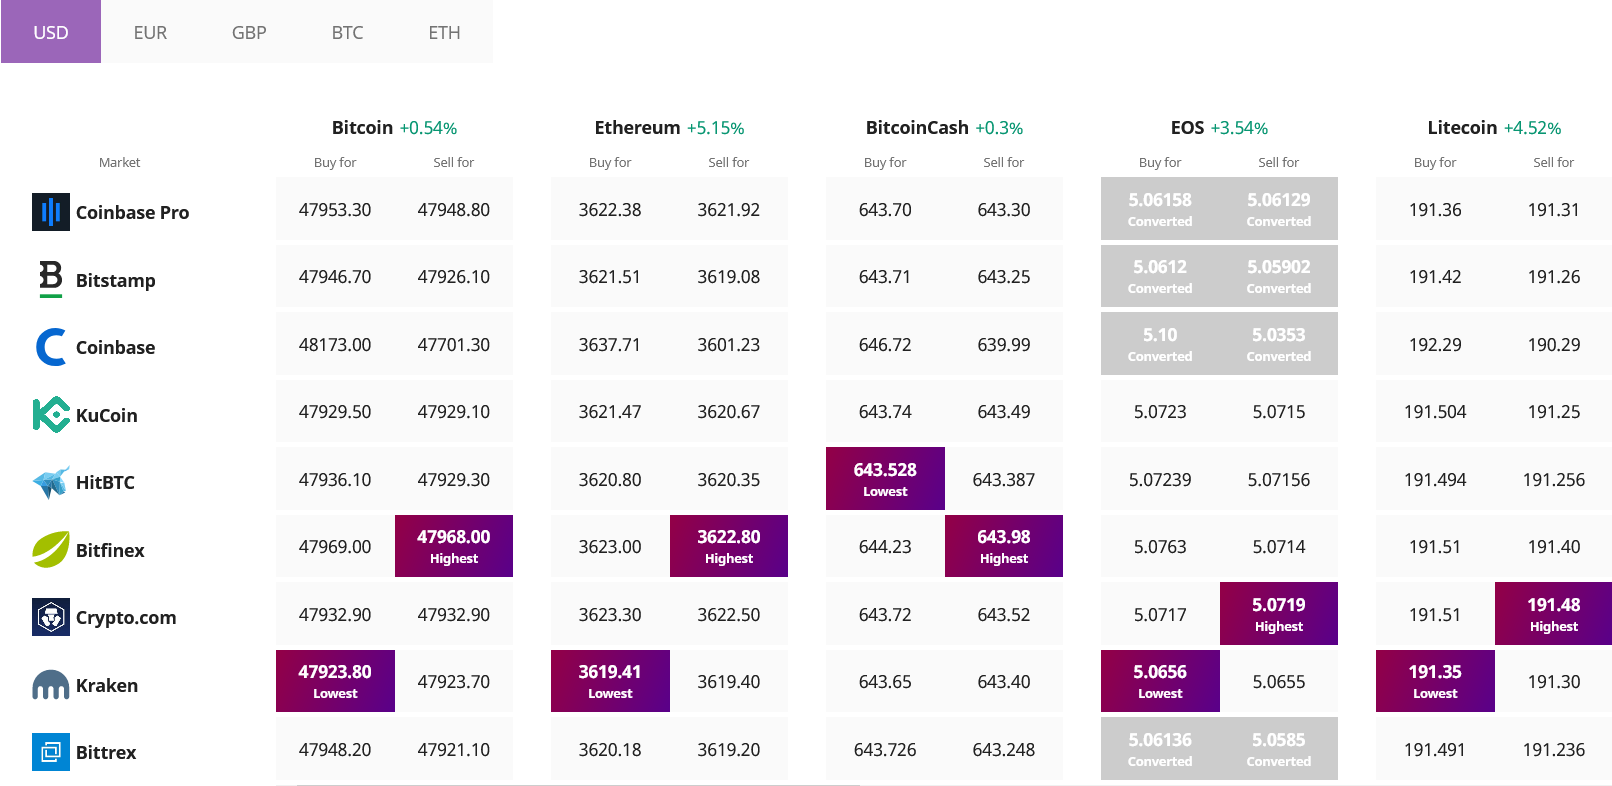This screenshot has height=786, width=1612.
Task: Click the EOS column heading
Action: (1187, 128)
